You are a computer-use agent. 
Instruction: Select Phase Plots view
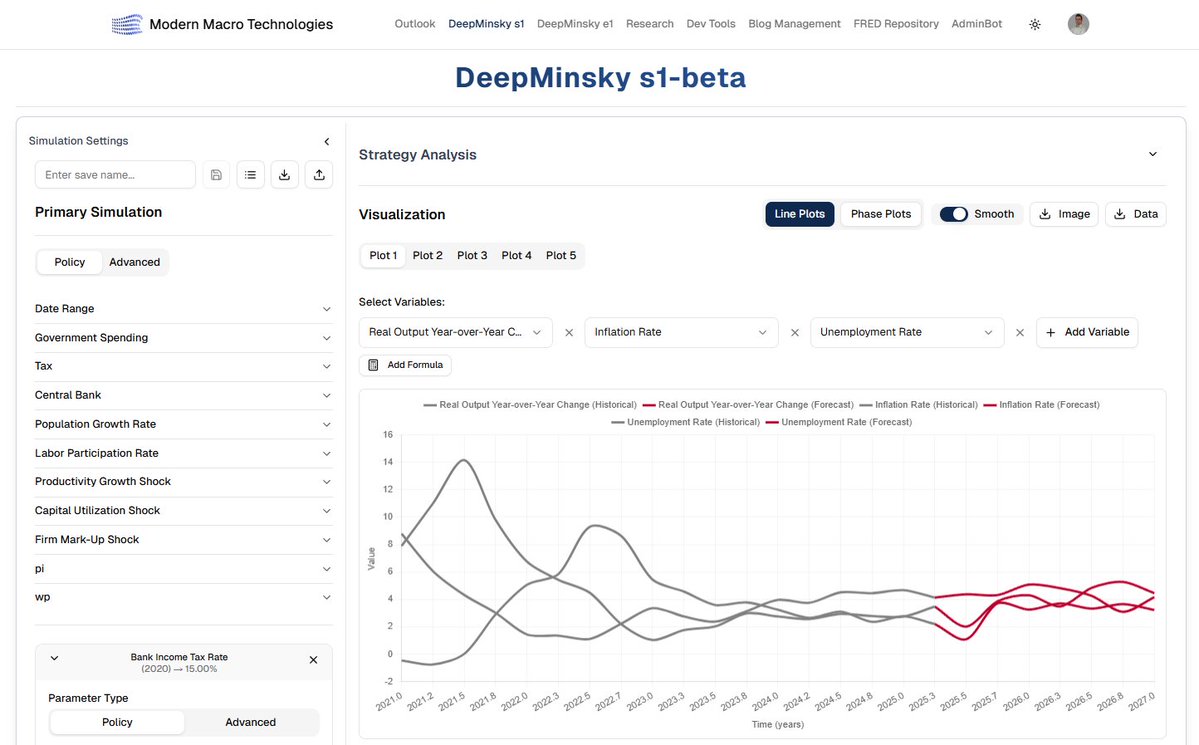pos(881,214)
